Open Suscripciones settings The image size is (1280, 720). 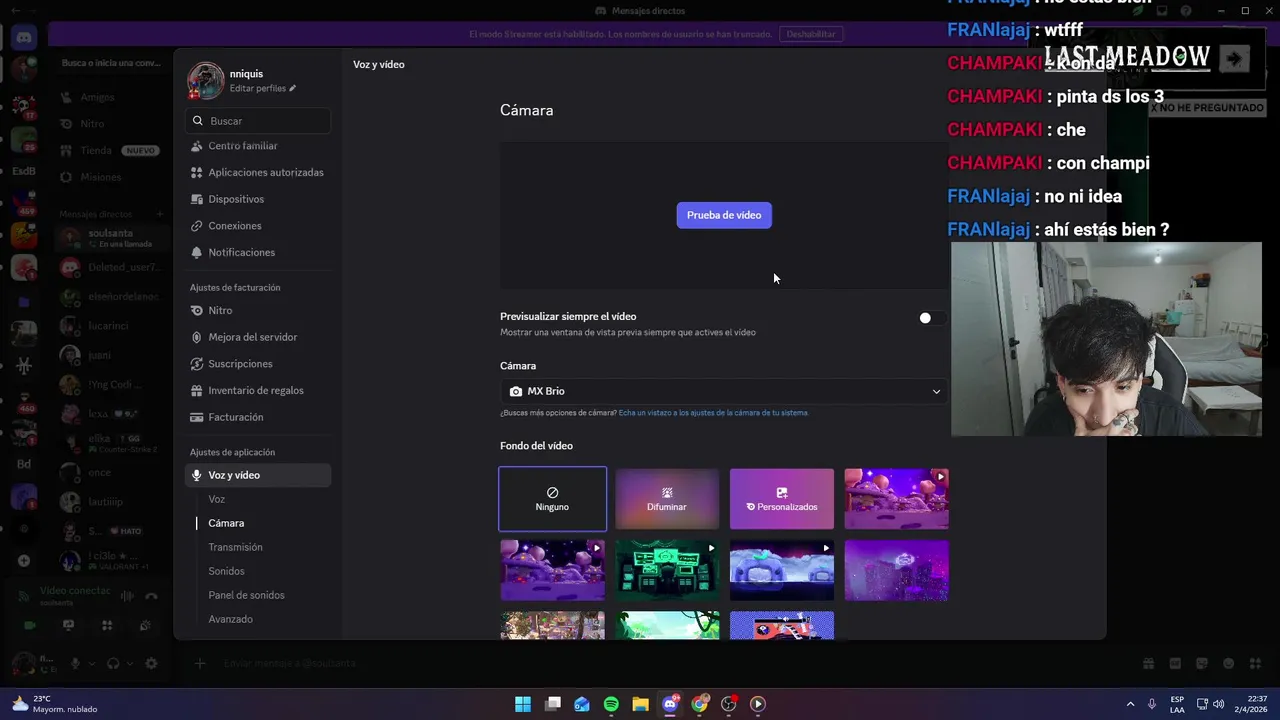click(x=258, y=364)
